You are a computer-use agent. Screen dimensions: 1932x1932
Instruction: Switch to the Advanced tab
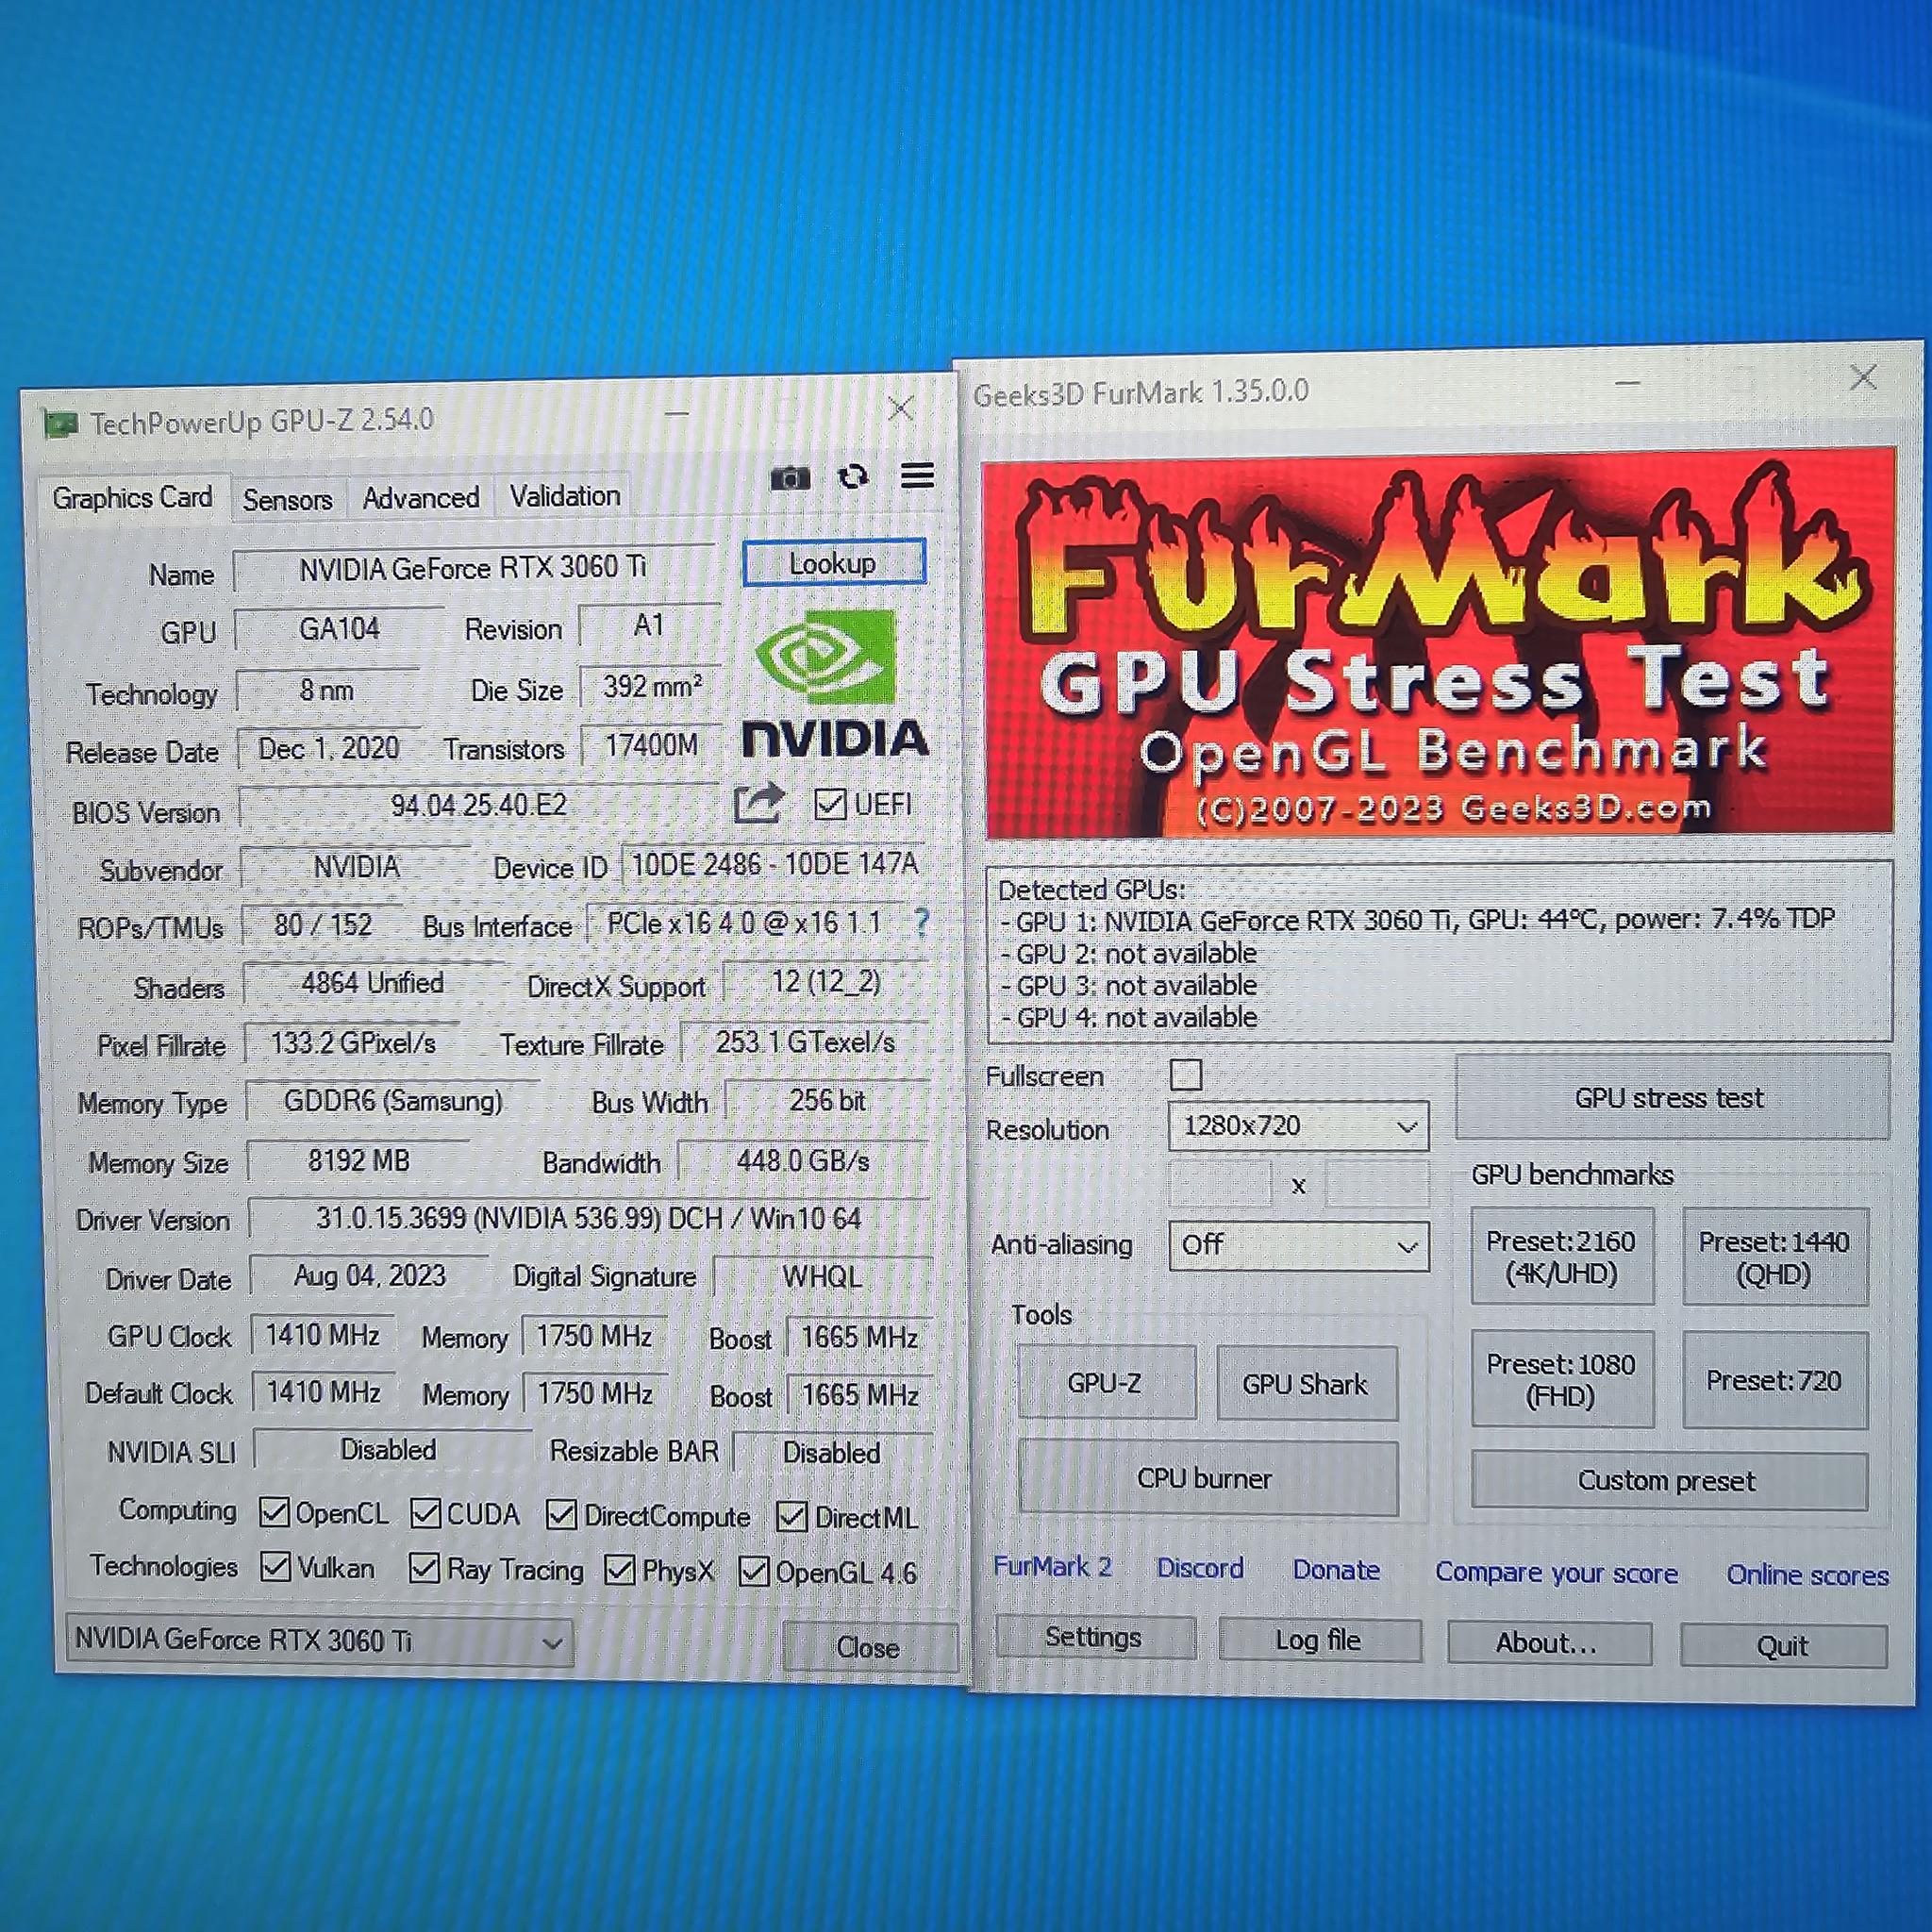pos(421,497)
